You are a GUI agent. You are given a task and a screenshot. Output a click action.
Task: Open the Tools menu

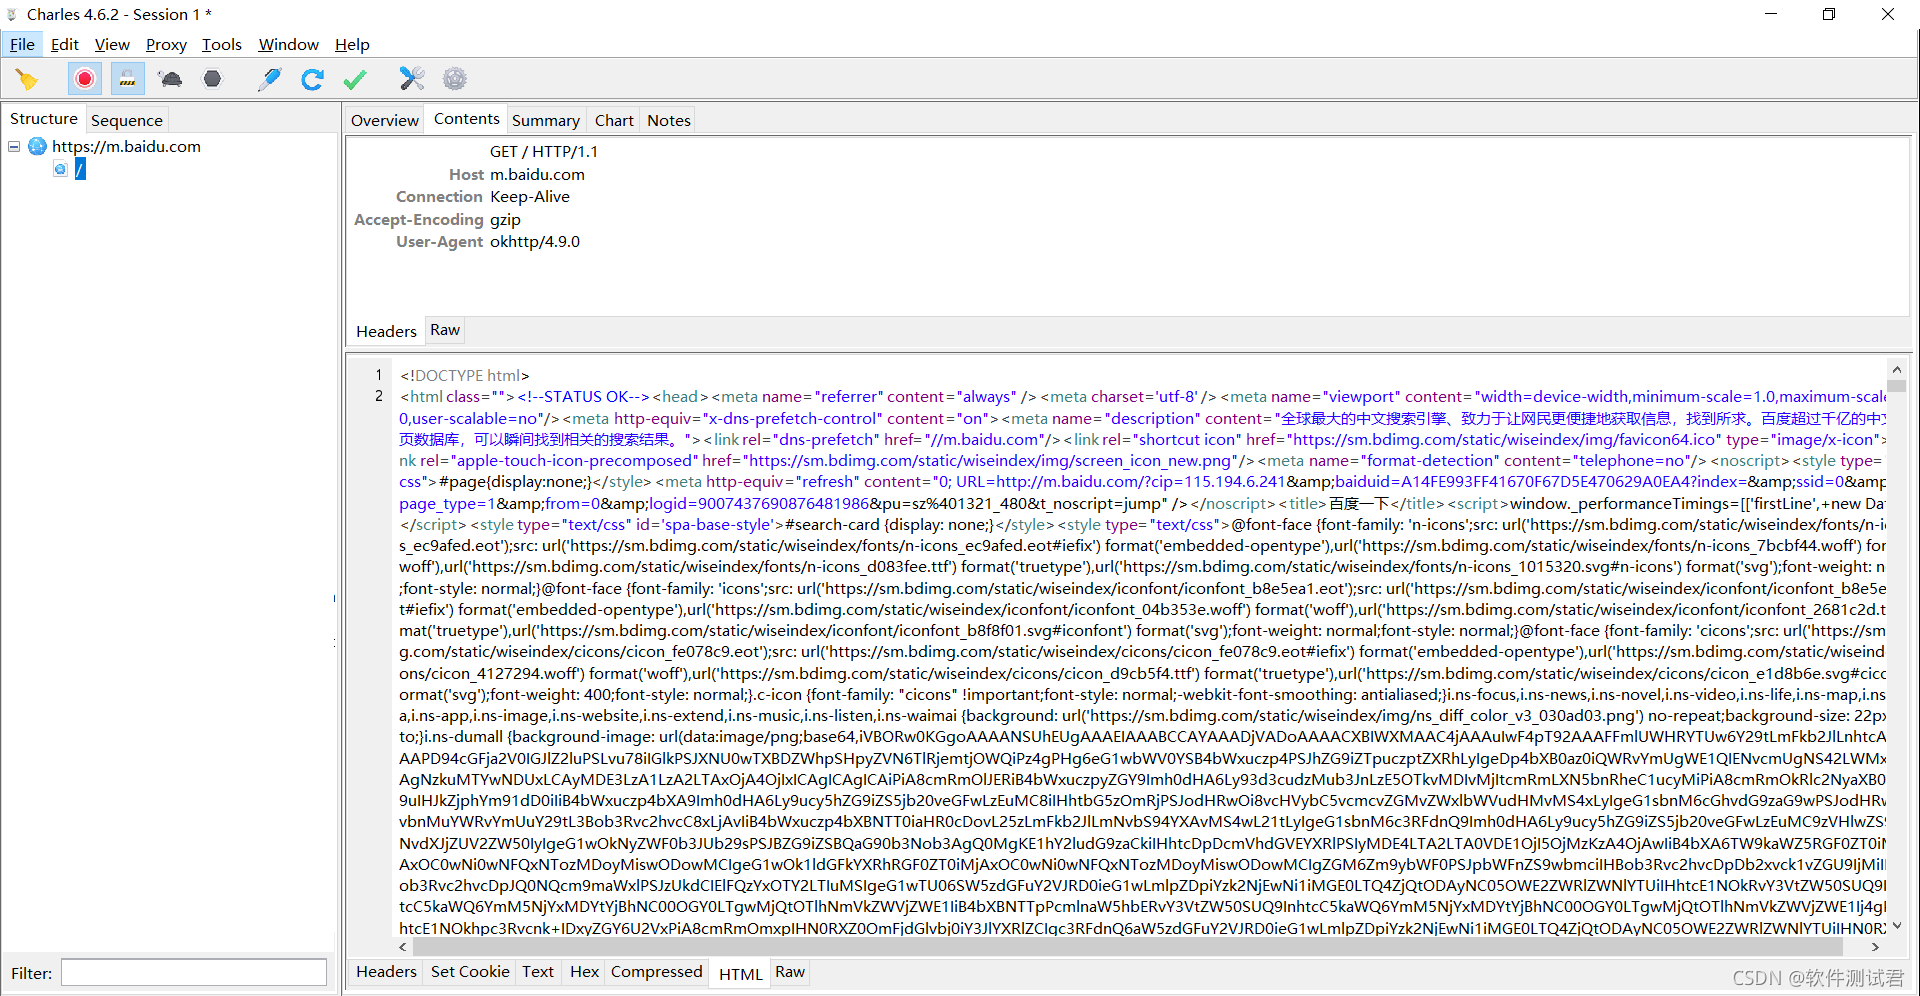click(222, 44)
